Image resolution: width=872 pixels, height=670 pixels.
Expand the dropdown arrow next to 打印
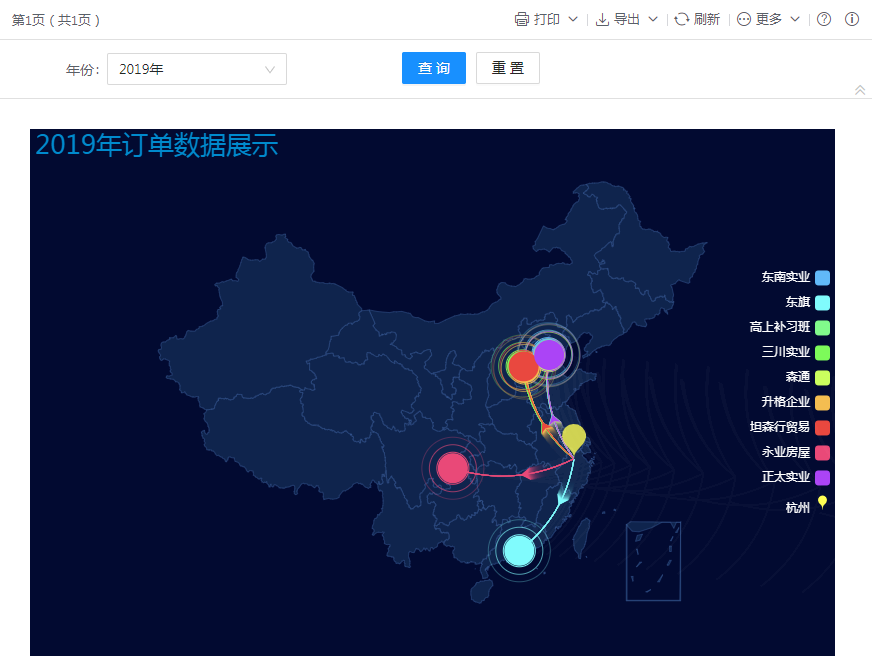coord(573,19)
